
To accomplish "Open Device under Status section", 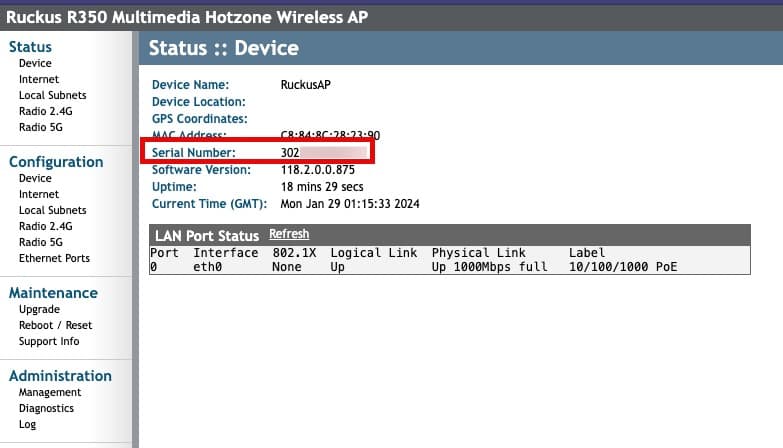I will click(35, 63).
